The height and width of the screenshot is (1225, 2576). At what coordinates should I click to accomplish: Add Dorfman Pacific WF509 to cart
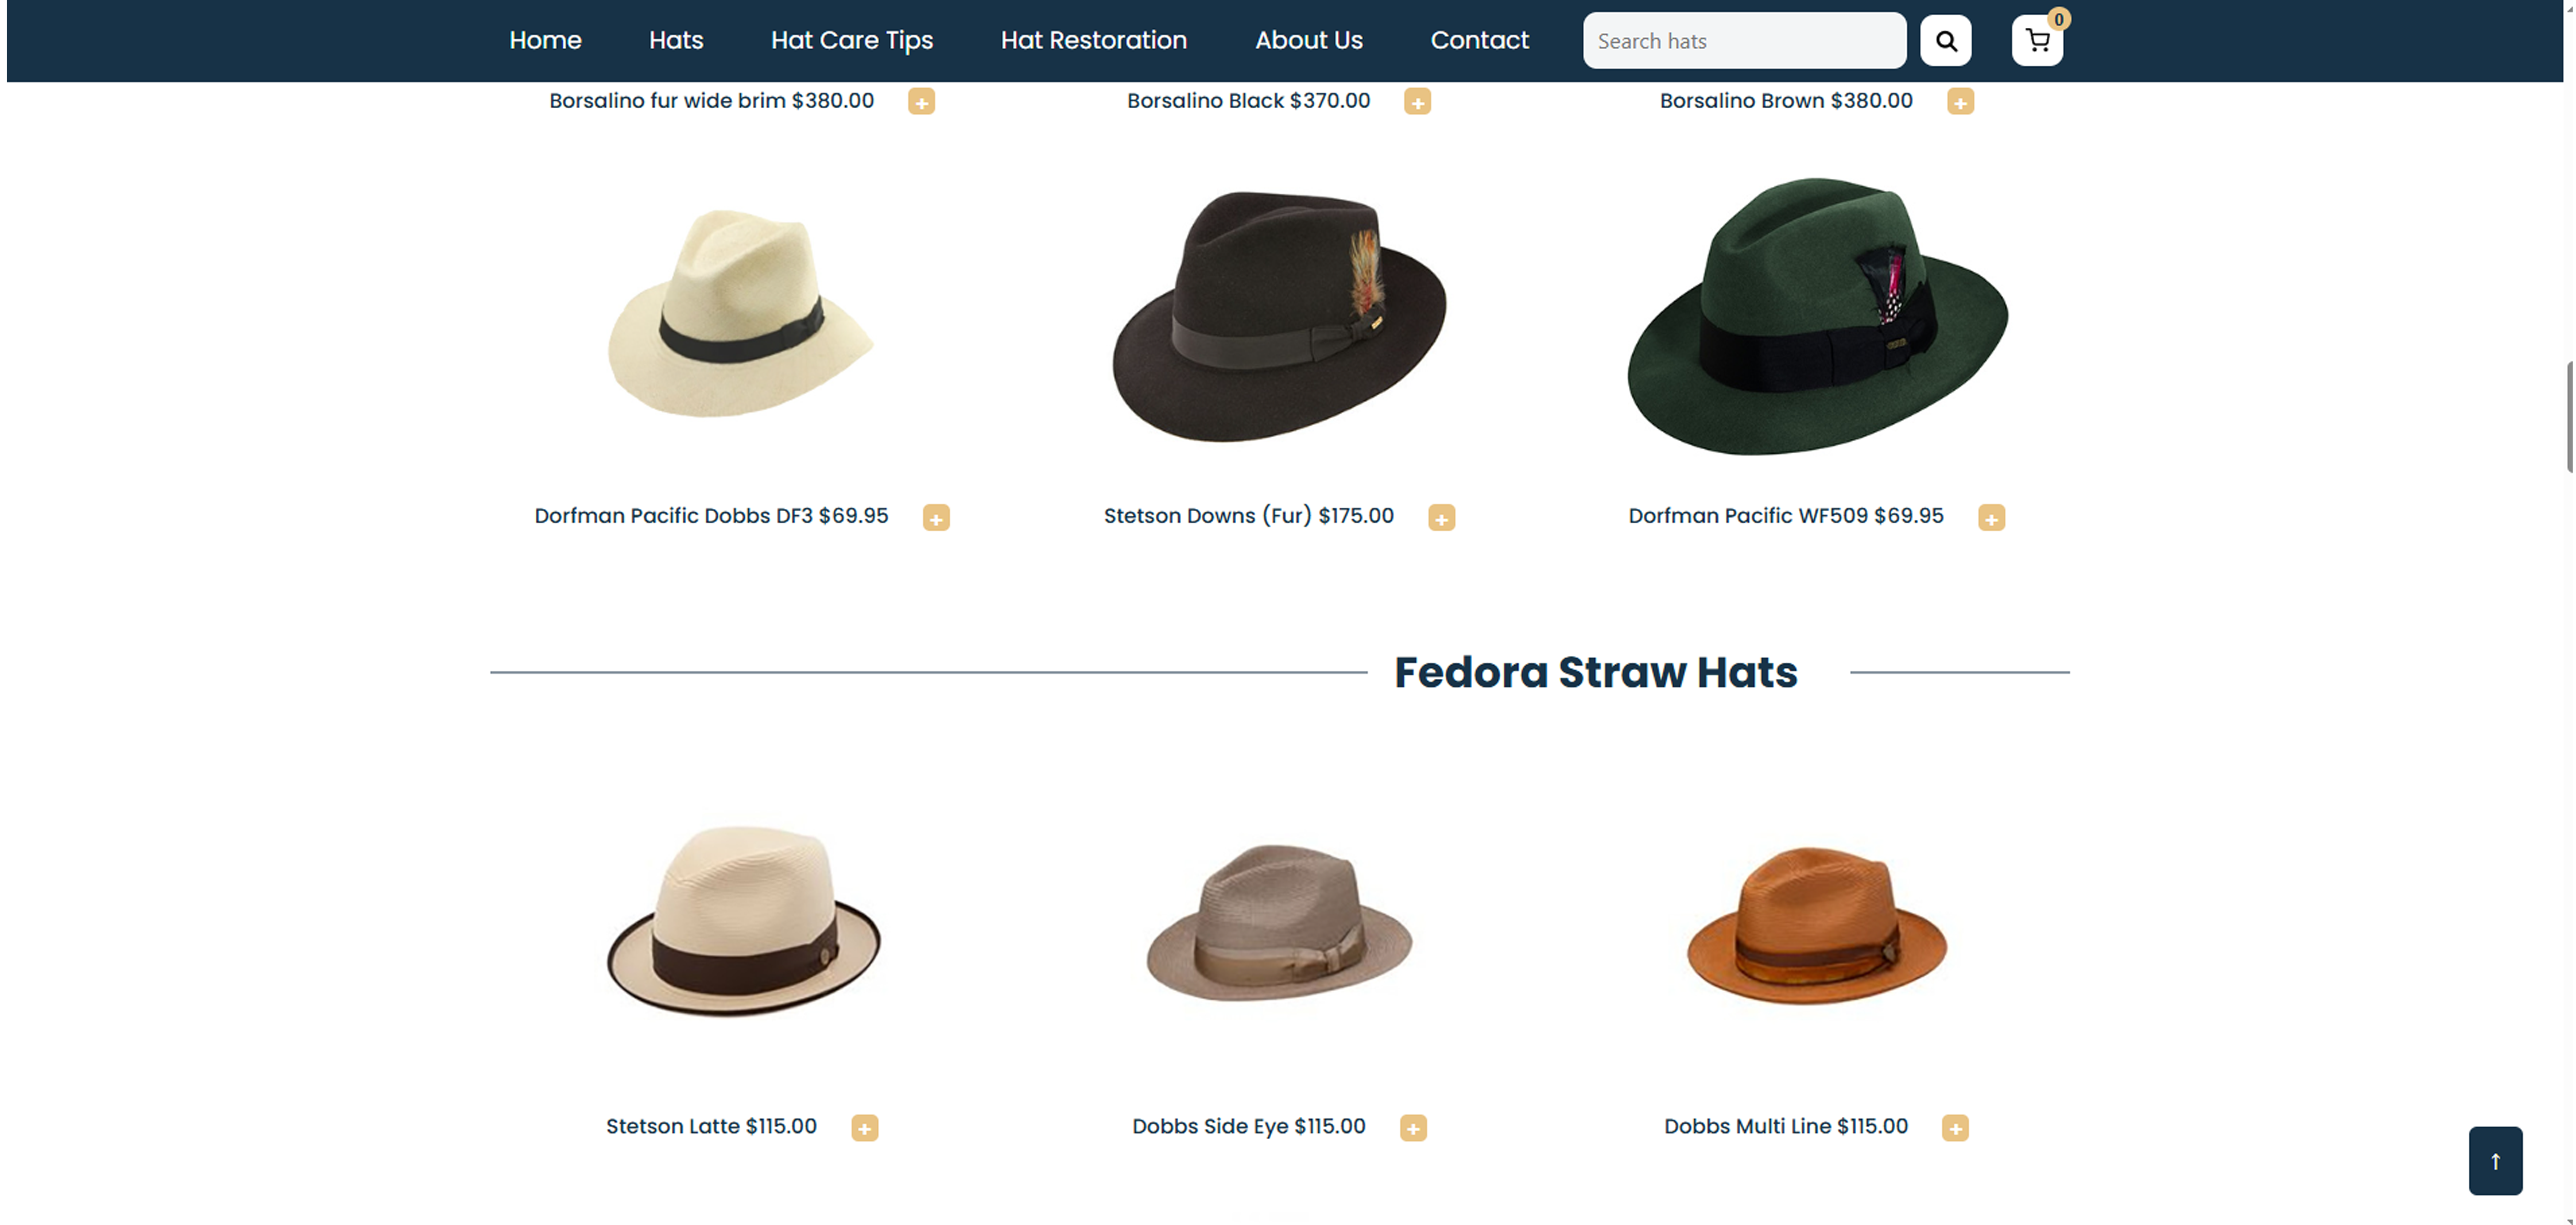point(1991,518)
